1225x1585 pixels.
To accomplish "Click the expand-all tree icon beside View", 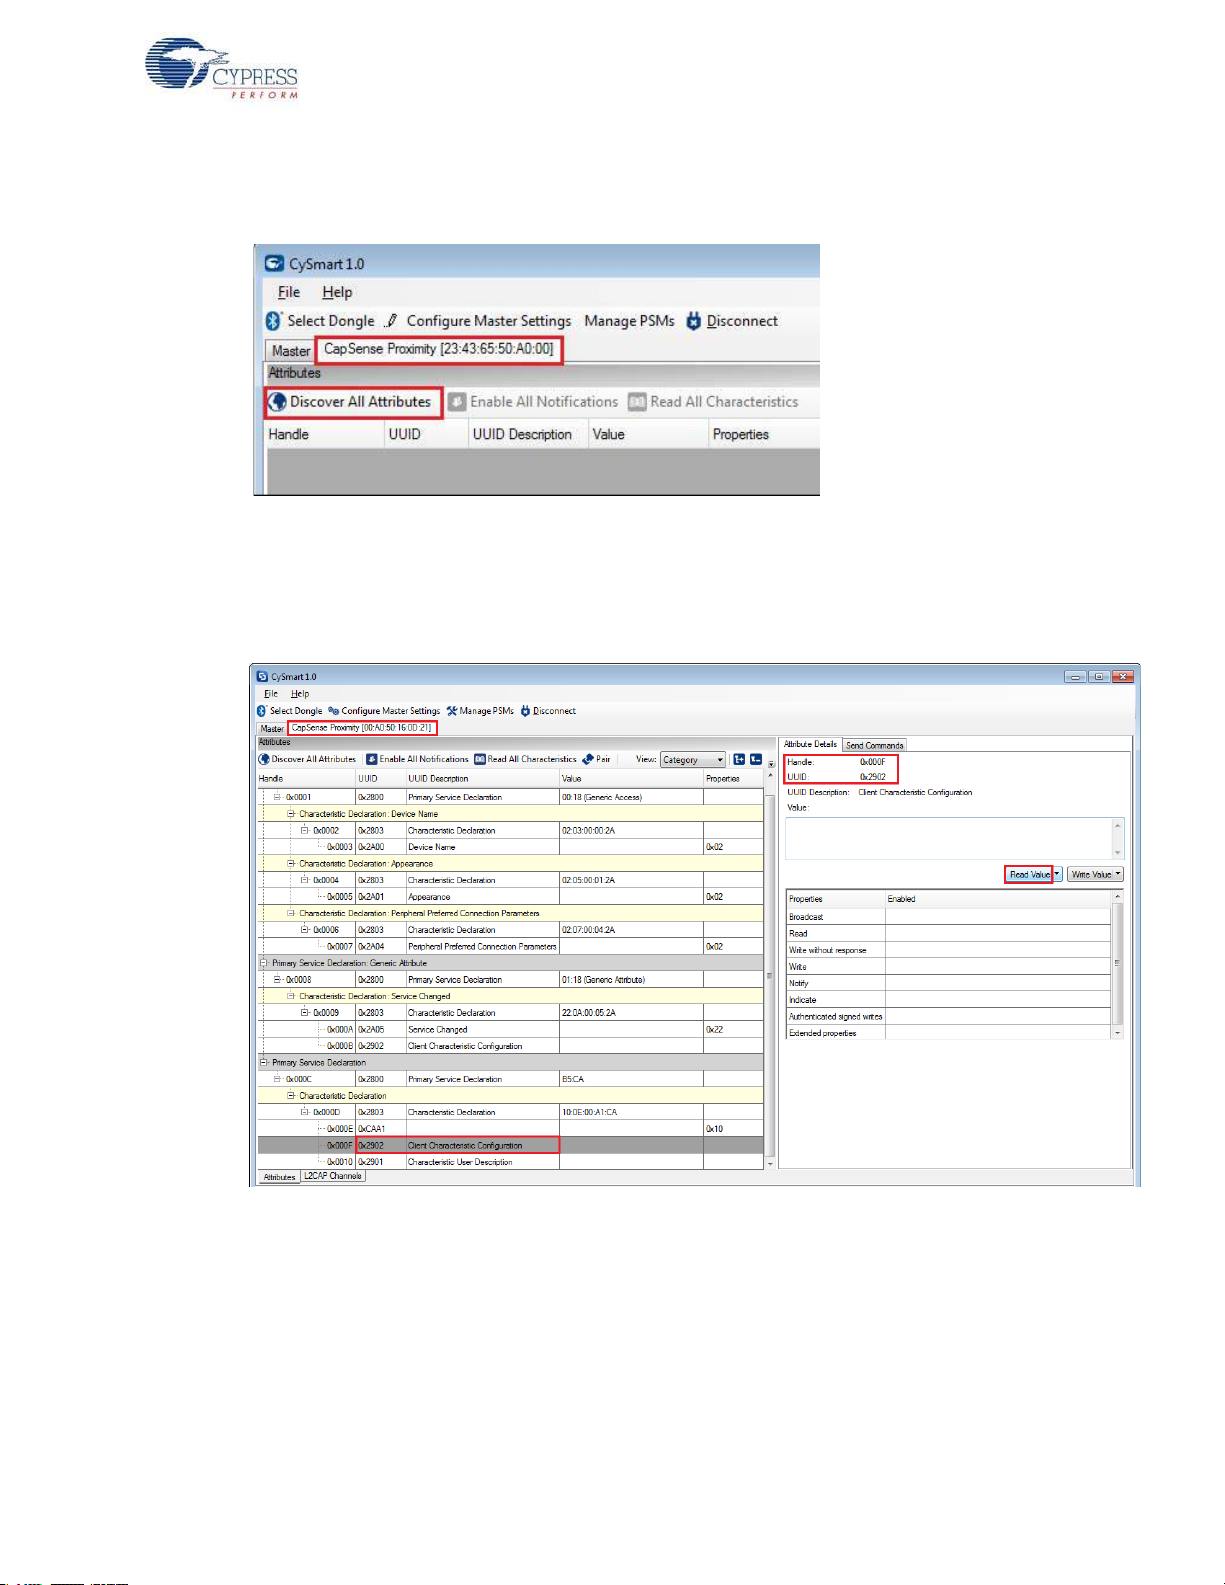I will click(x=739, y=759).
